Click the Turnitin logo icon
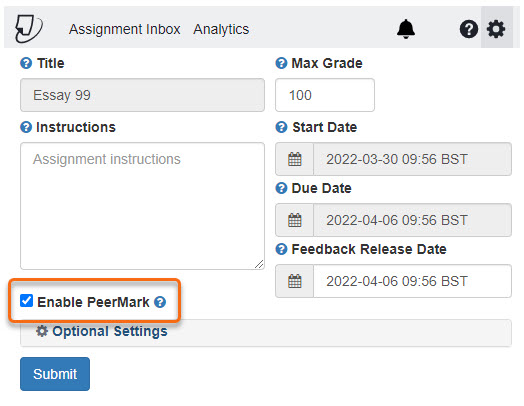Screen dimensions: 524x406 point(29,29)
